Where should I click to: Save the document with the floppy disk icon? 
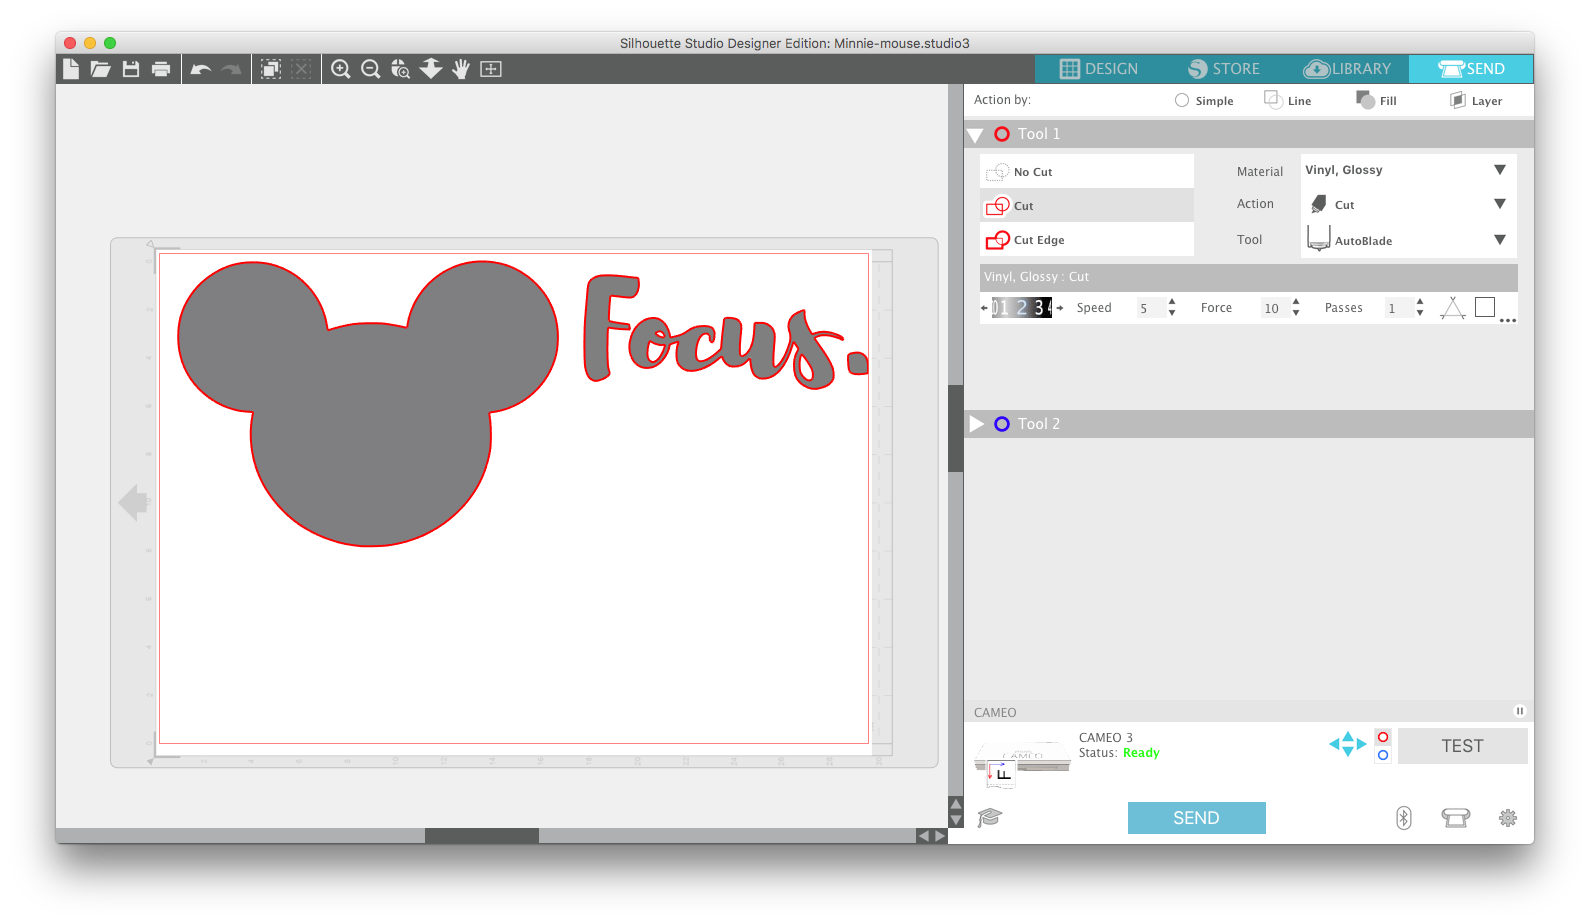(x=131, y=69)
